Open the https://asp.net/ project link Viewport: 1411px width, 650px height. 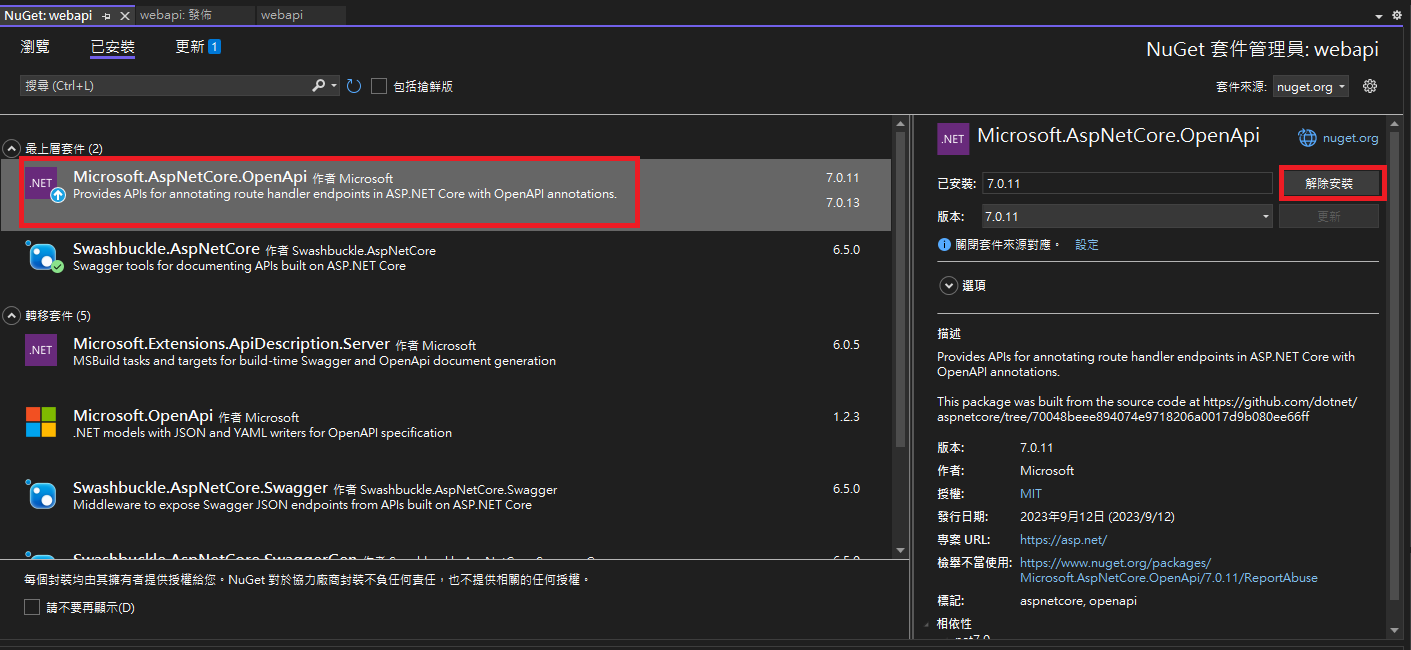1048,540
